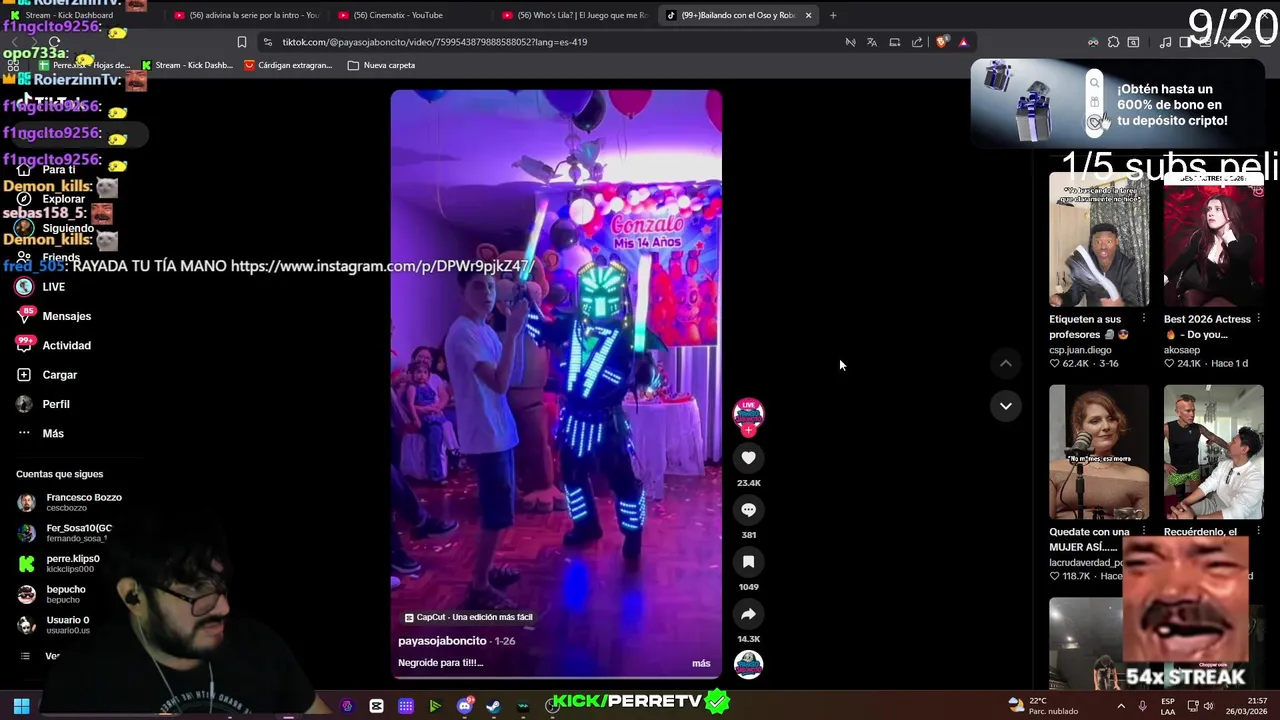
Task: Show hidden system tray icons chevron
Action: (x=1121, y=706)
